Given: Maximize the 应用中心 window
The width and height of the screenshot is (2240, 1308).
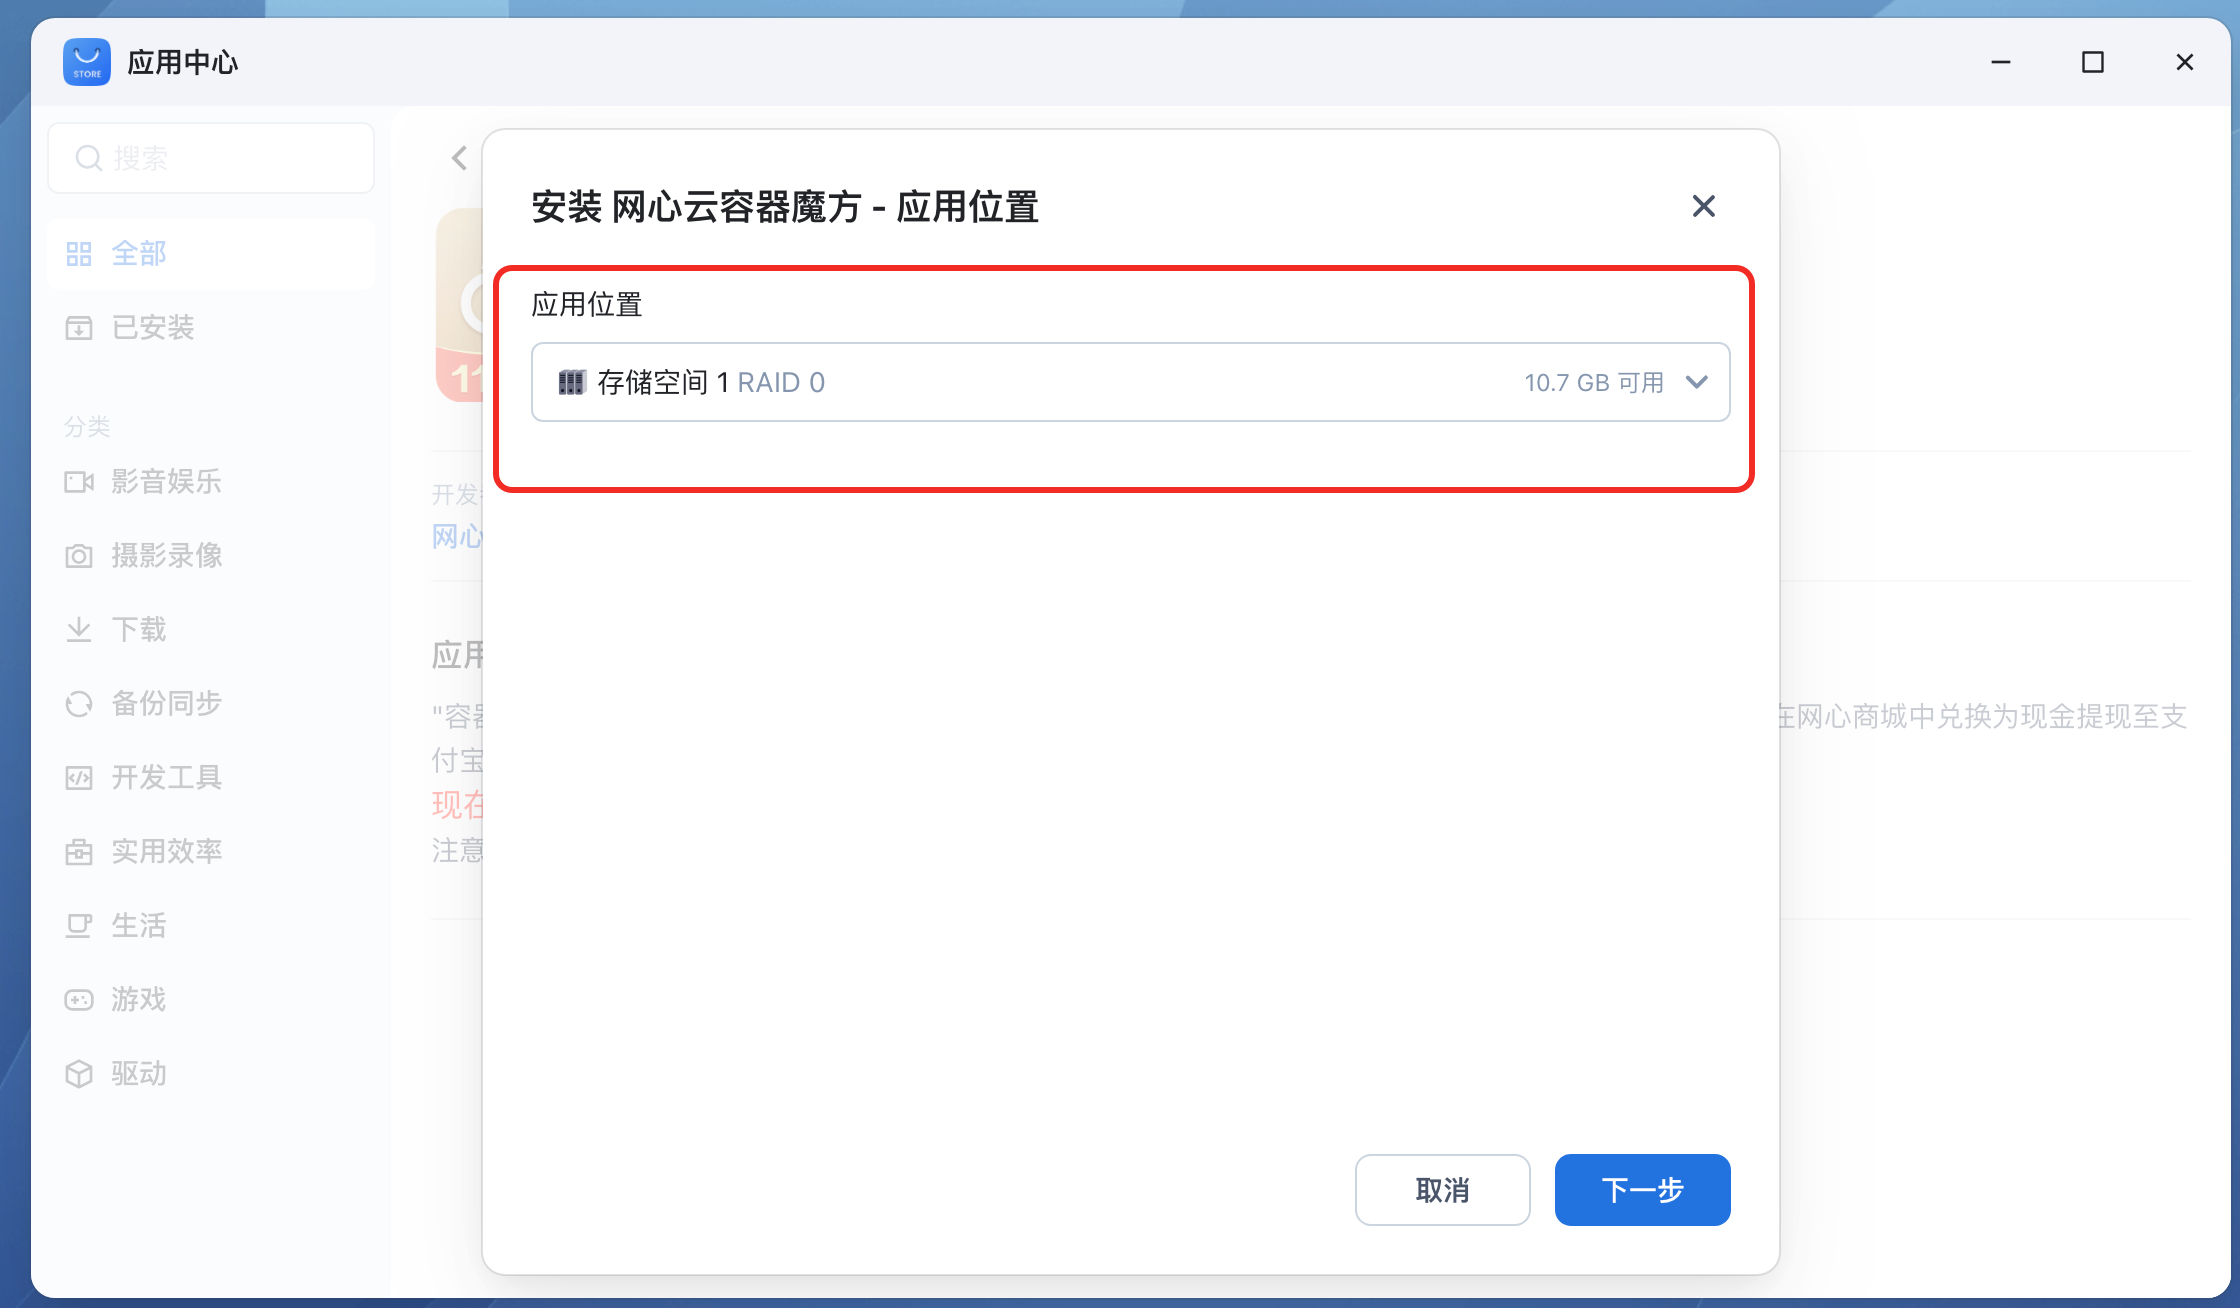Looking at the screenshot, I should (2093, 62).
